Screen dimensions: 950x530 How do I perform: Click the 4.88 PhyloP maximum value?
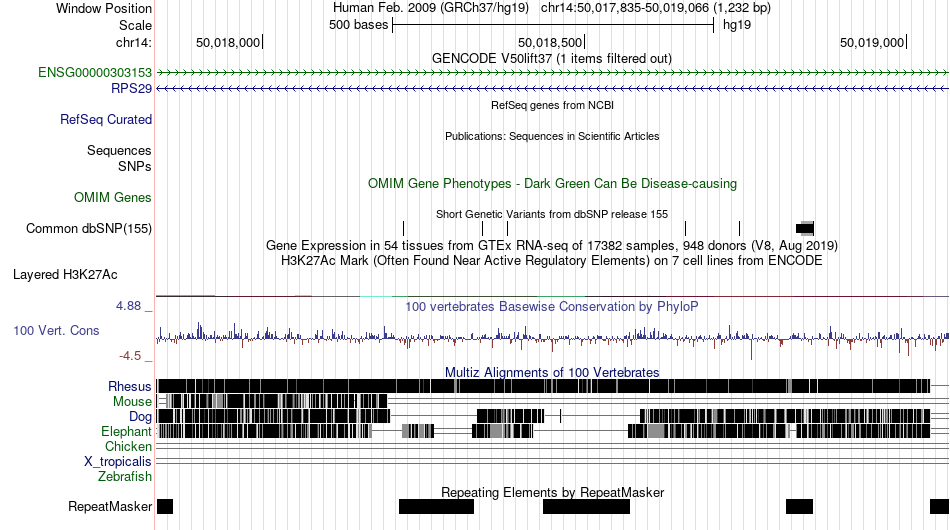point(128,306)
